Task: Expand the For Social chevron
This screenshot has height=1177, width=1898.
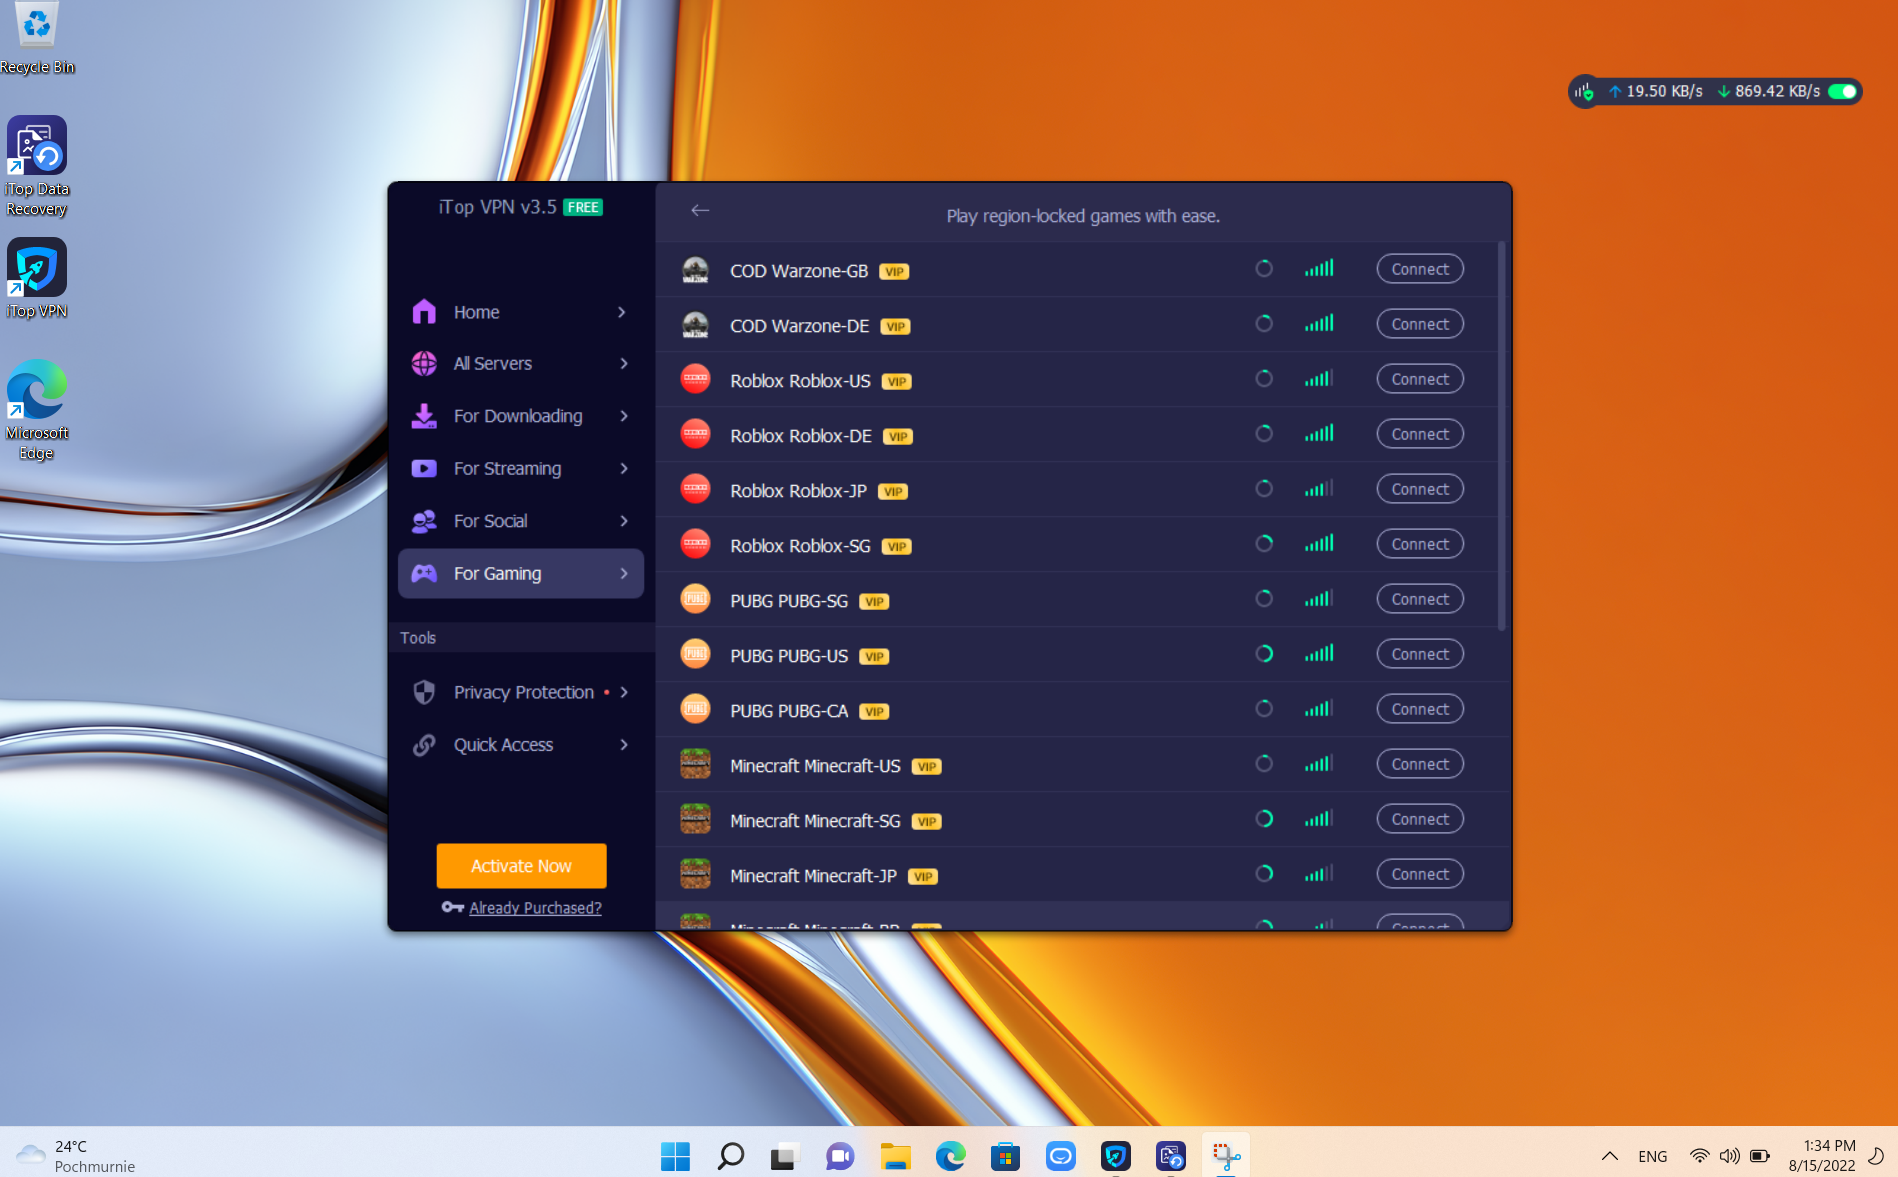Action: click(x=624, y=521)
